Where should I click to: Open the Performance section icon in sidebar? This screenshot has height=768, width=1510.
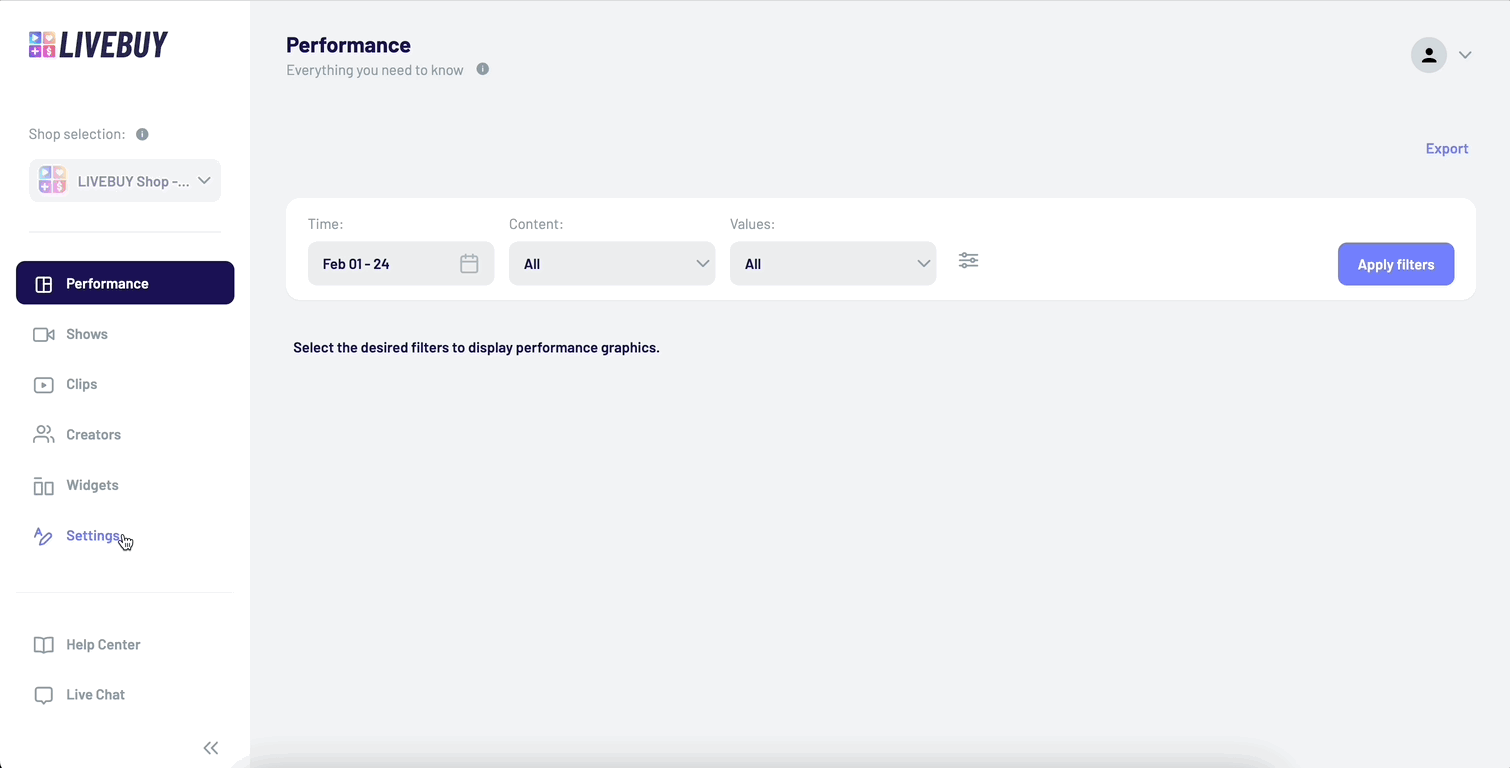pos(43,283)
